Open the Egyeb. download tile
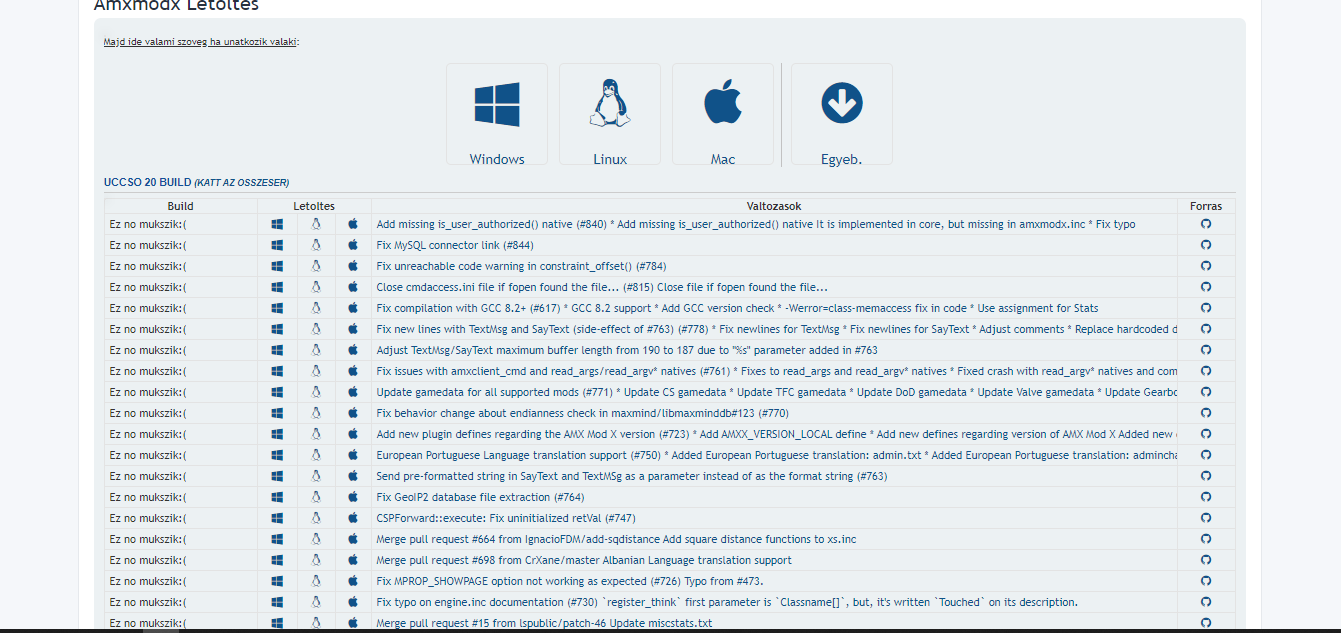Viewport: 1341px width, 633px height. tap(842, 114)
